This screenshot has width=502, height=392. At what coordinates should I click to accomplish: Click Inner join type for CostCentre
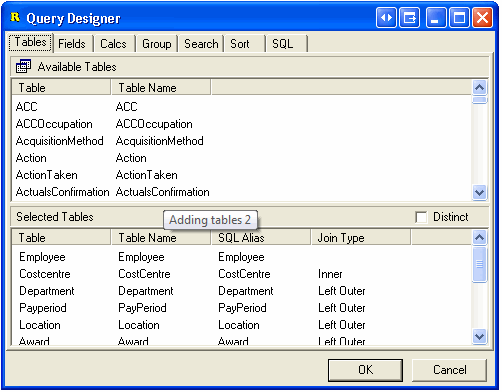pyautogui.click(x=330, y=274)
